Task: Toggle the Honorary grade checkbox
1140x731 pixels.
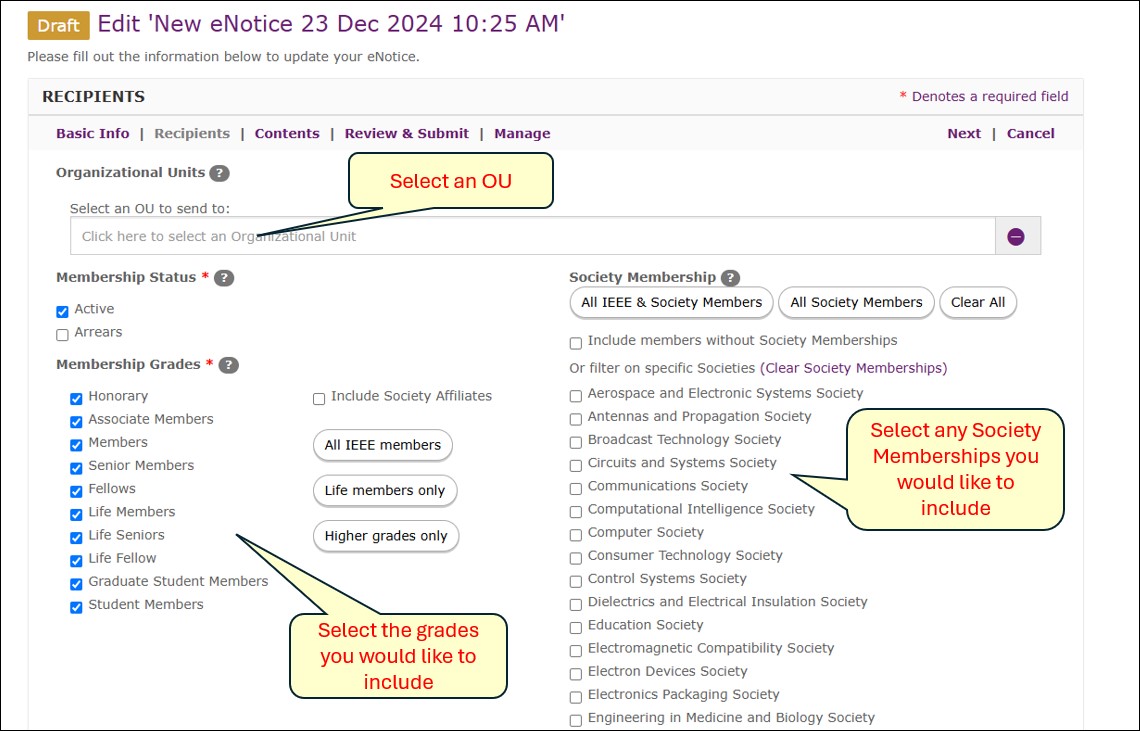Action: [x=76, y=399]
